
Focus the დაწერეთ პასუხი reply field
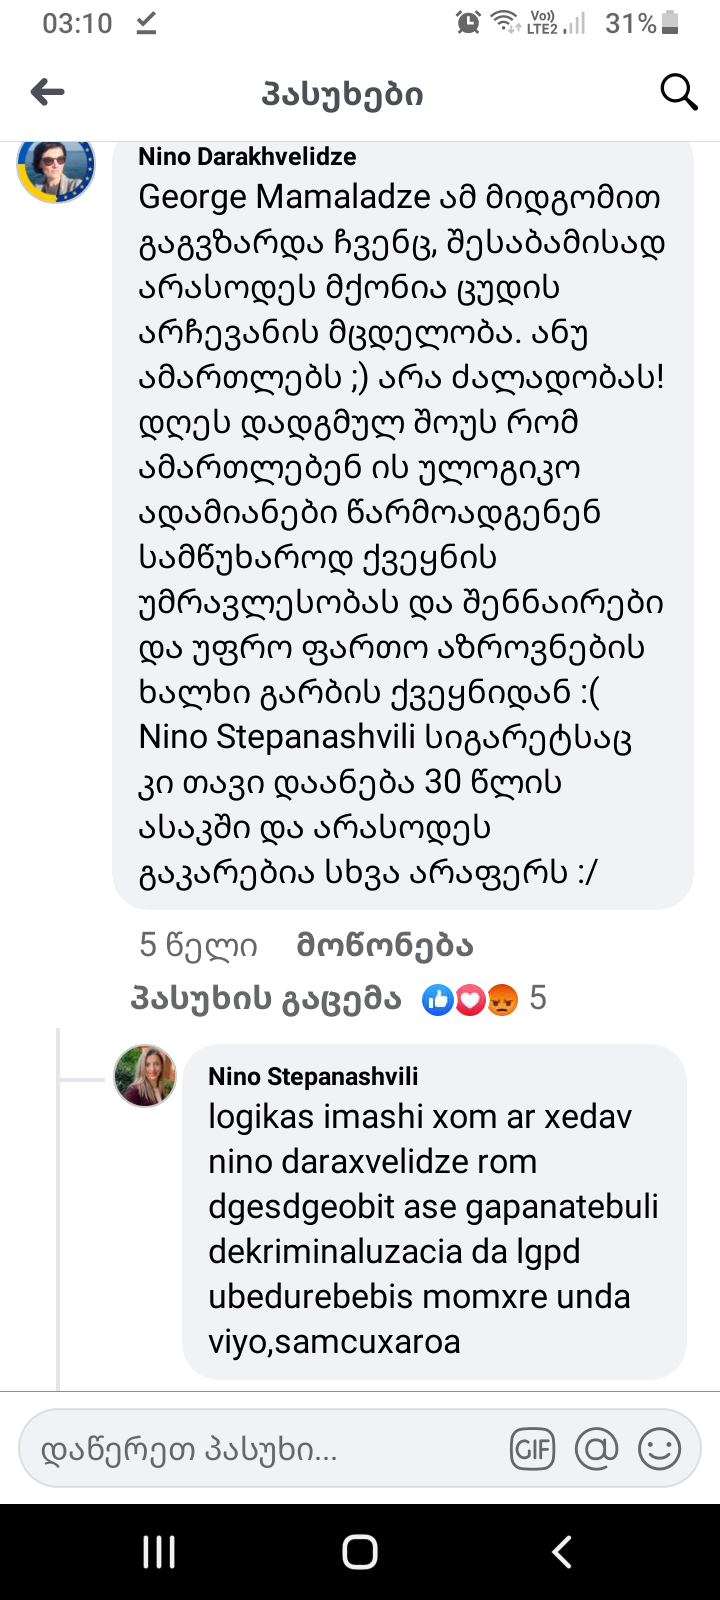(260, 1449)
